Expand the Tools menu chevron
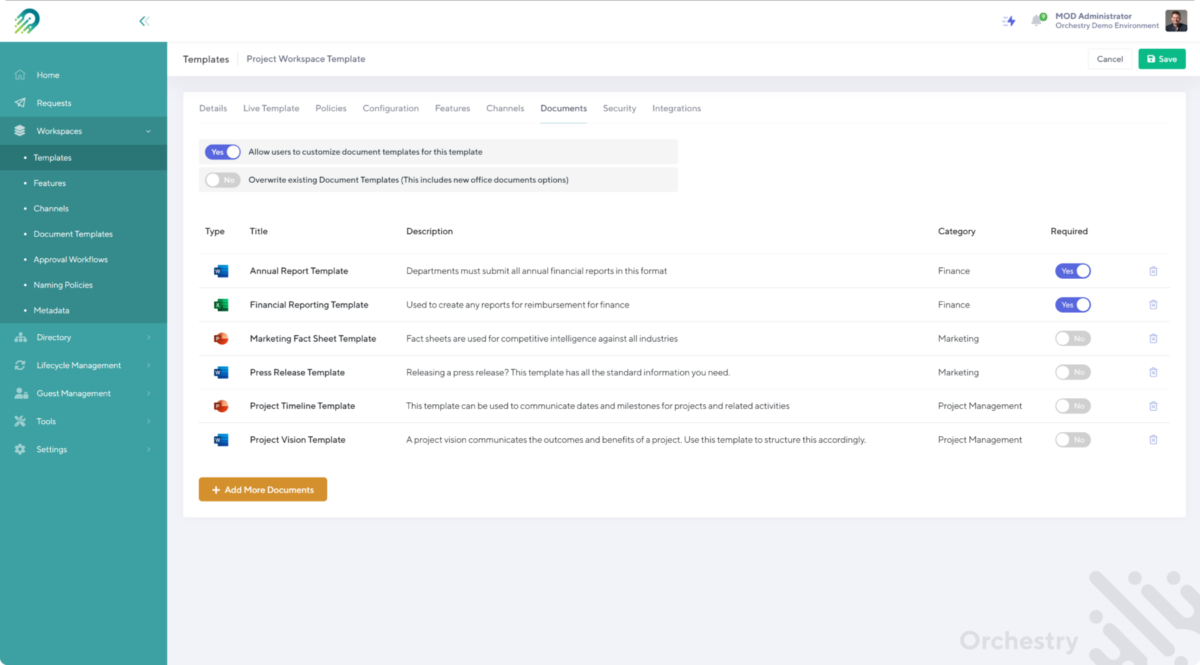1200x665 pixels. click(x=148, y=421)
